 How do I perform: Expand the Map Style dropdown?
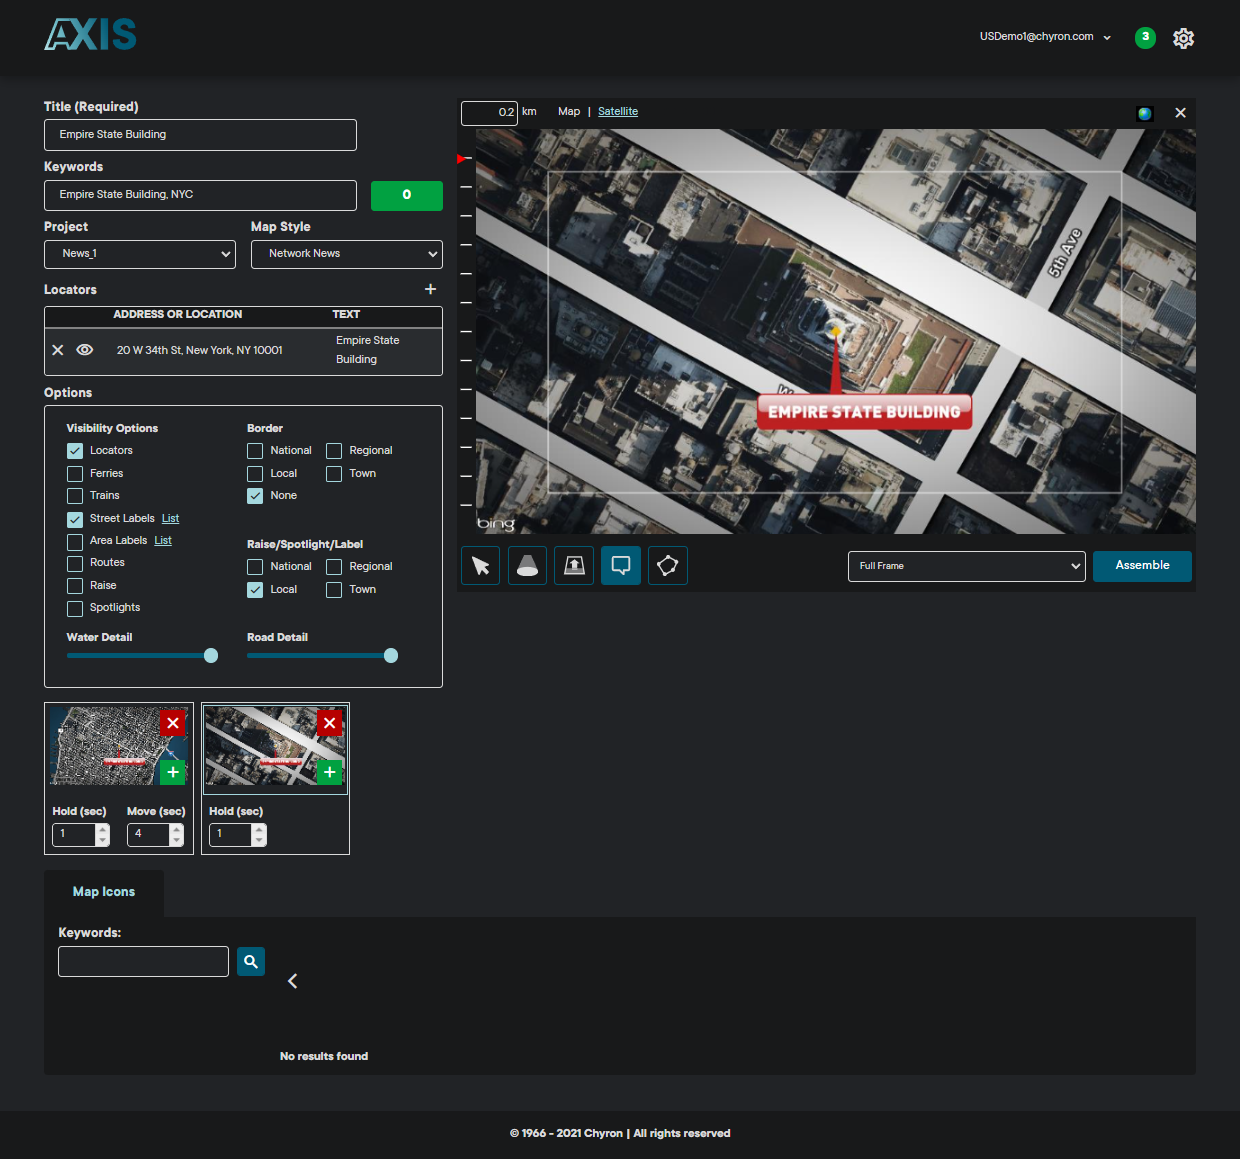point(347,254)
